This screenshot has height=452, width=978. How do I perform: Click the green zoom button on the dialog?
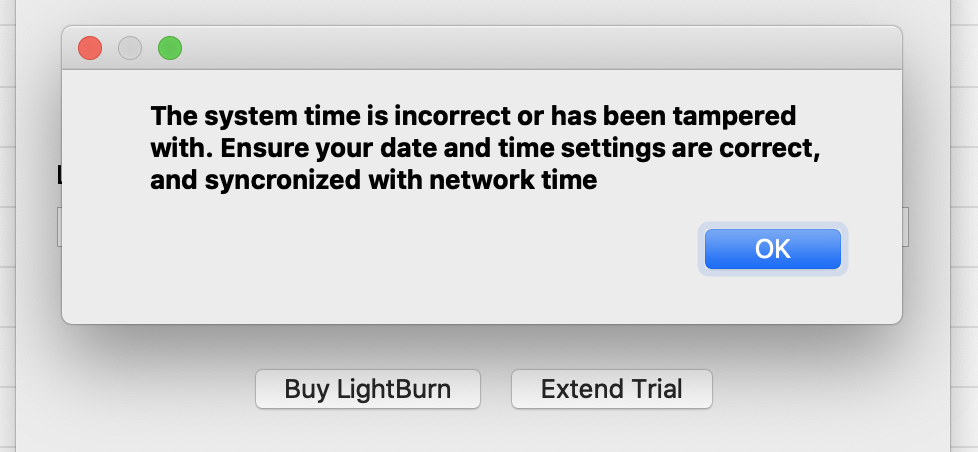click(170, 47)
